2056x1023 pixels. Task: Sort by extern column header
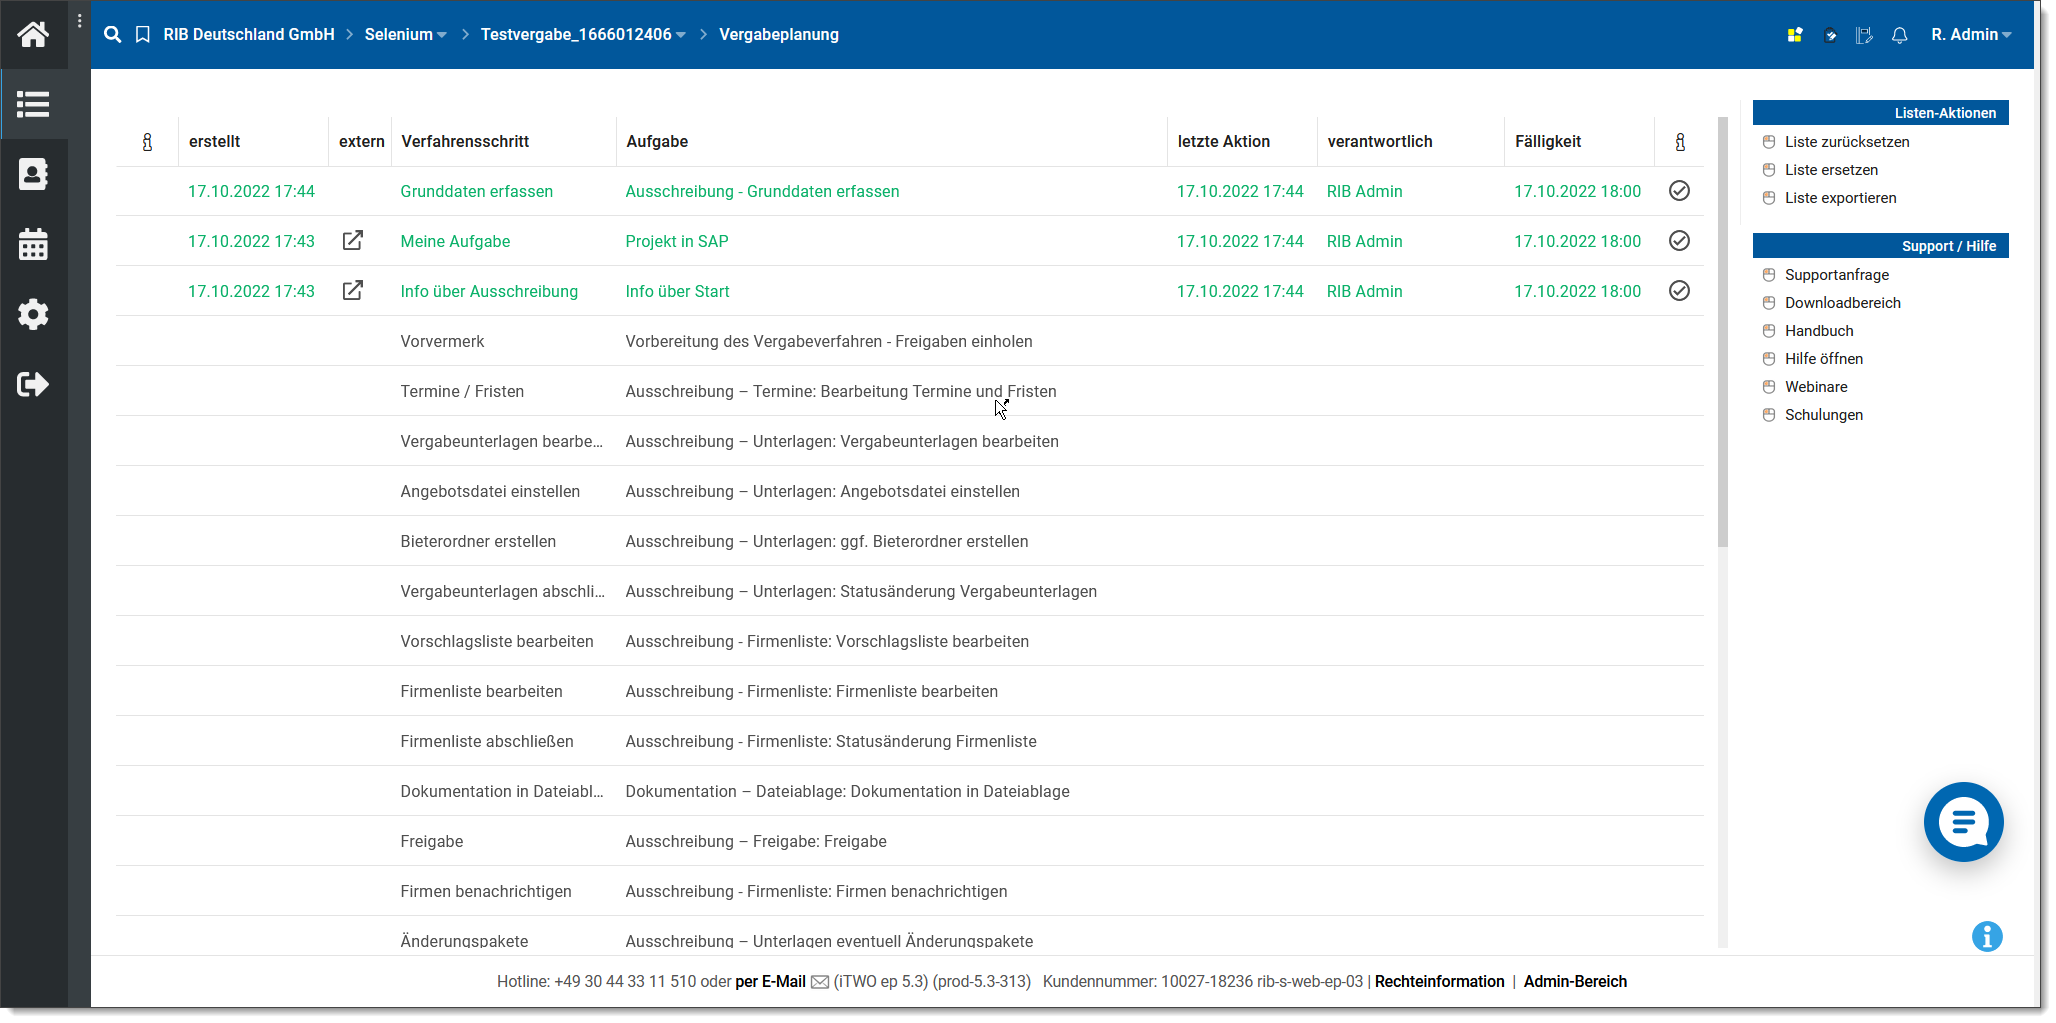[361, 142]
